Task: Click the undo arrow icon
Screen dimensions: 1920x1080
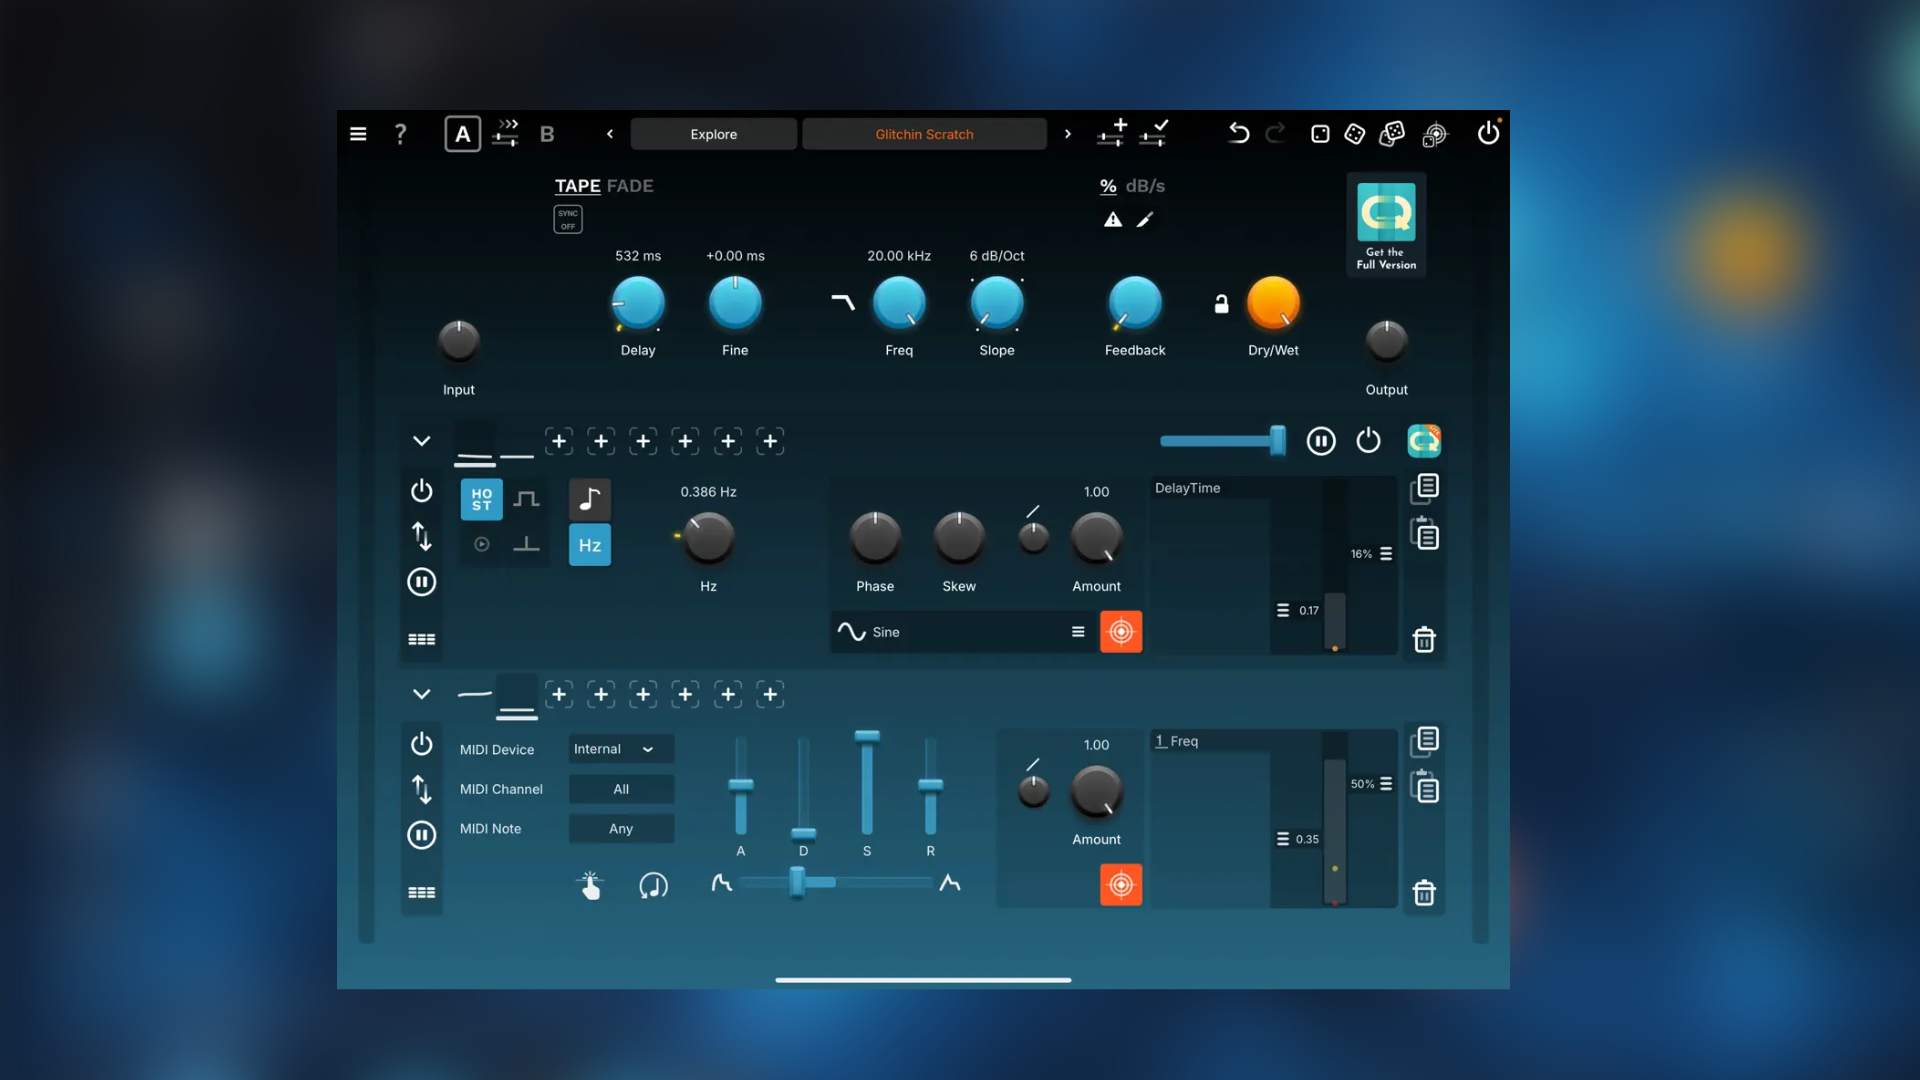Action: tap(1239, 134)
